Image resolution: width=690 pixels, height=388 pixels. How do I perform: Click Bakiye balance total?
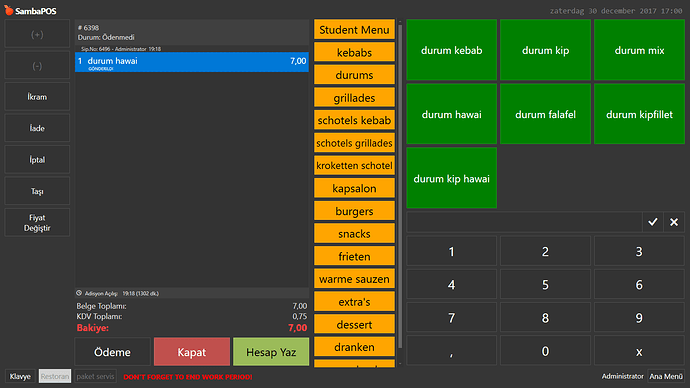(192, 328)
